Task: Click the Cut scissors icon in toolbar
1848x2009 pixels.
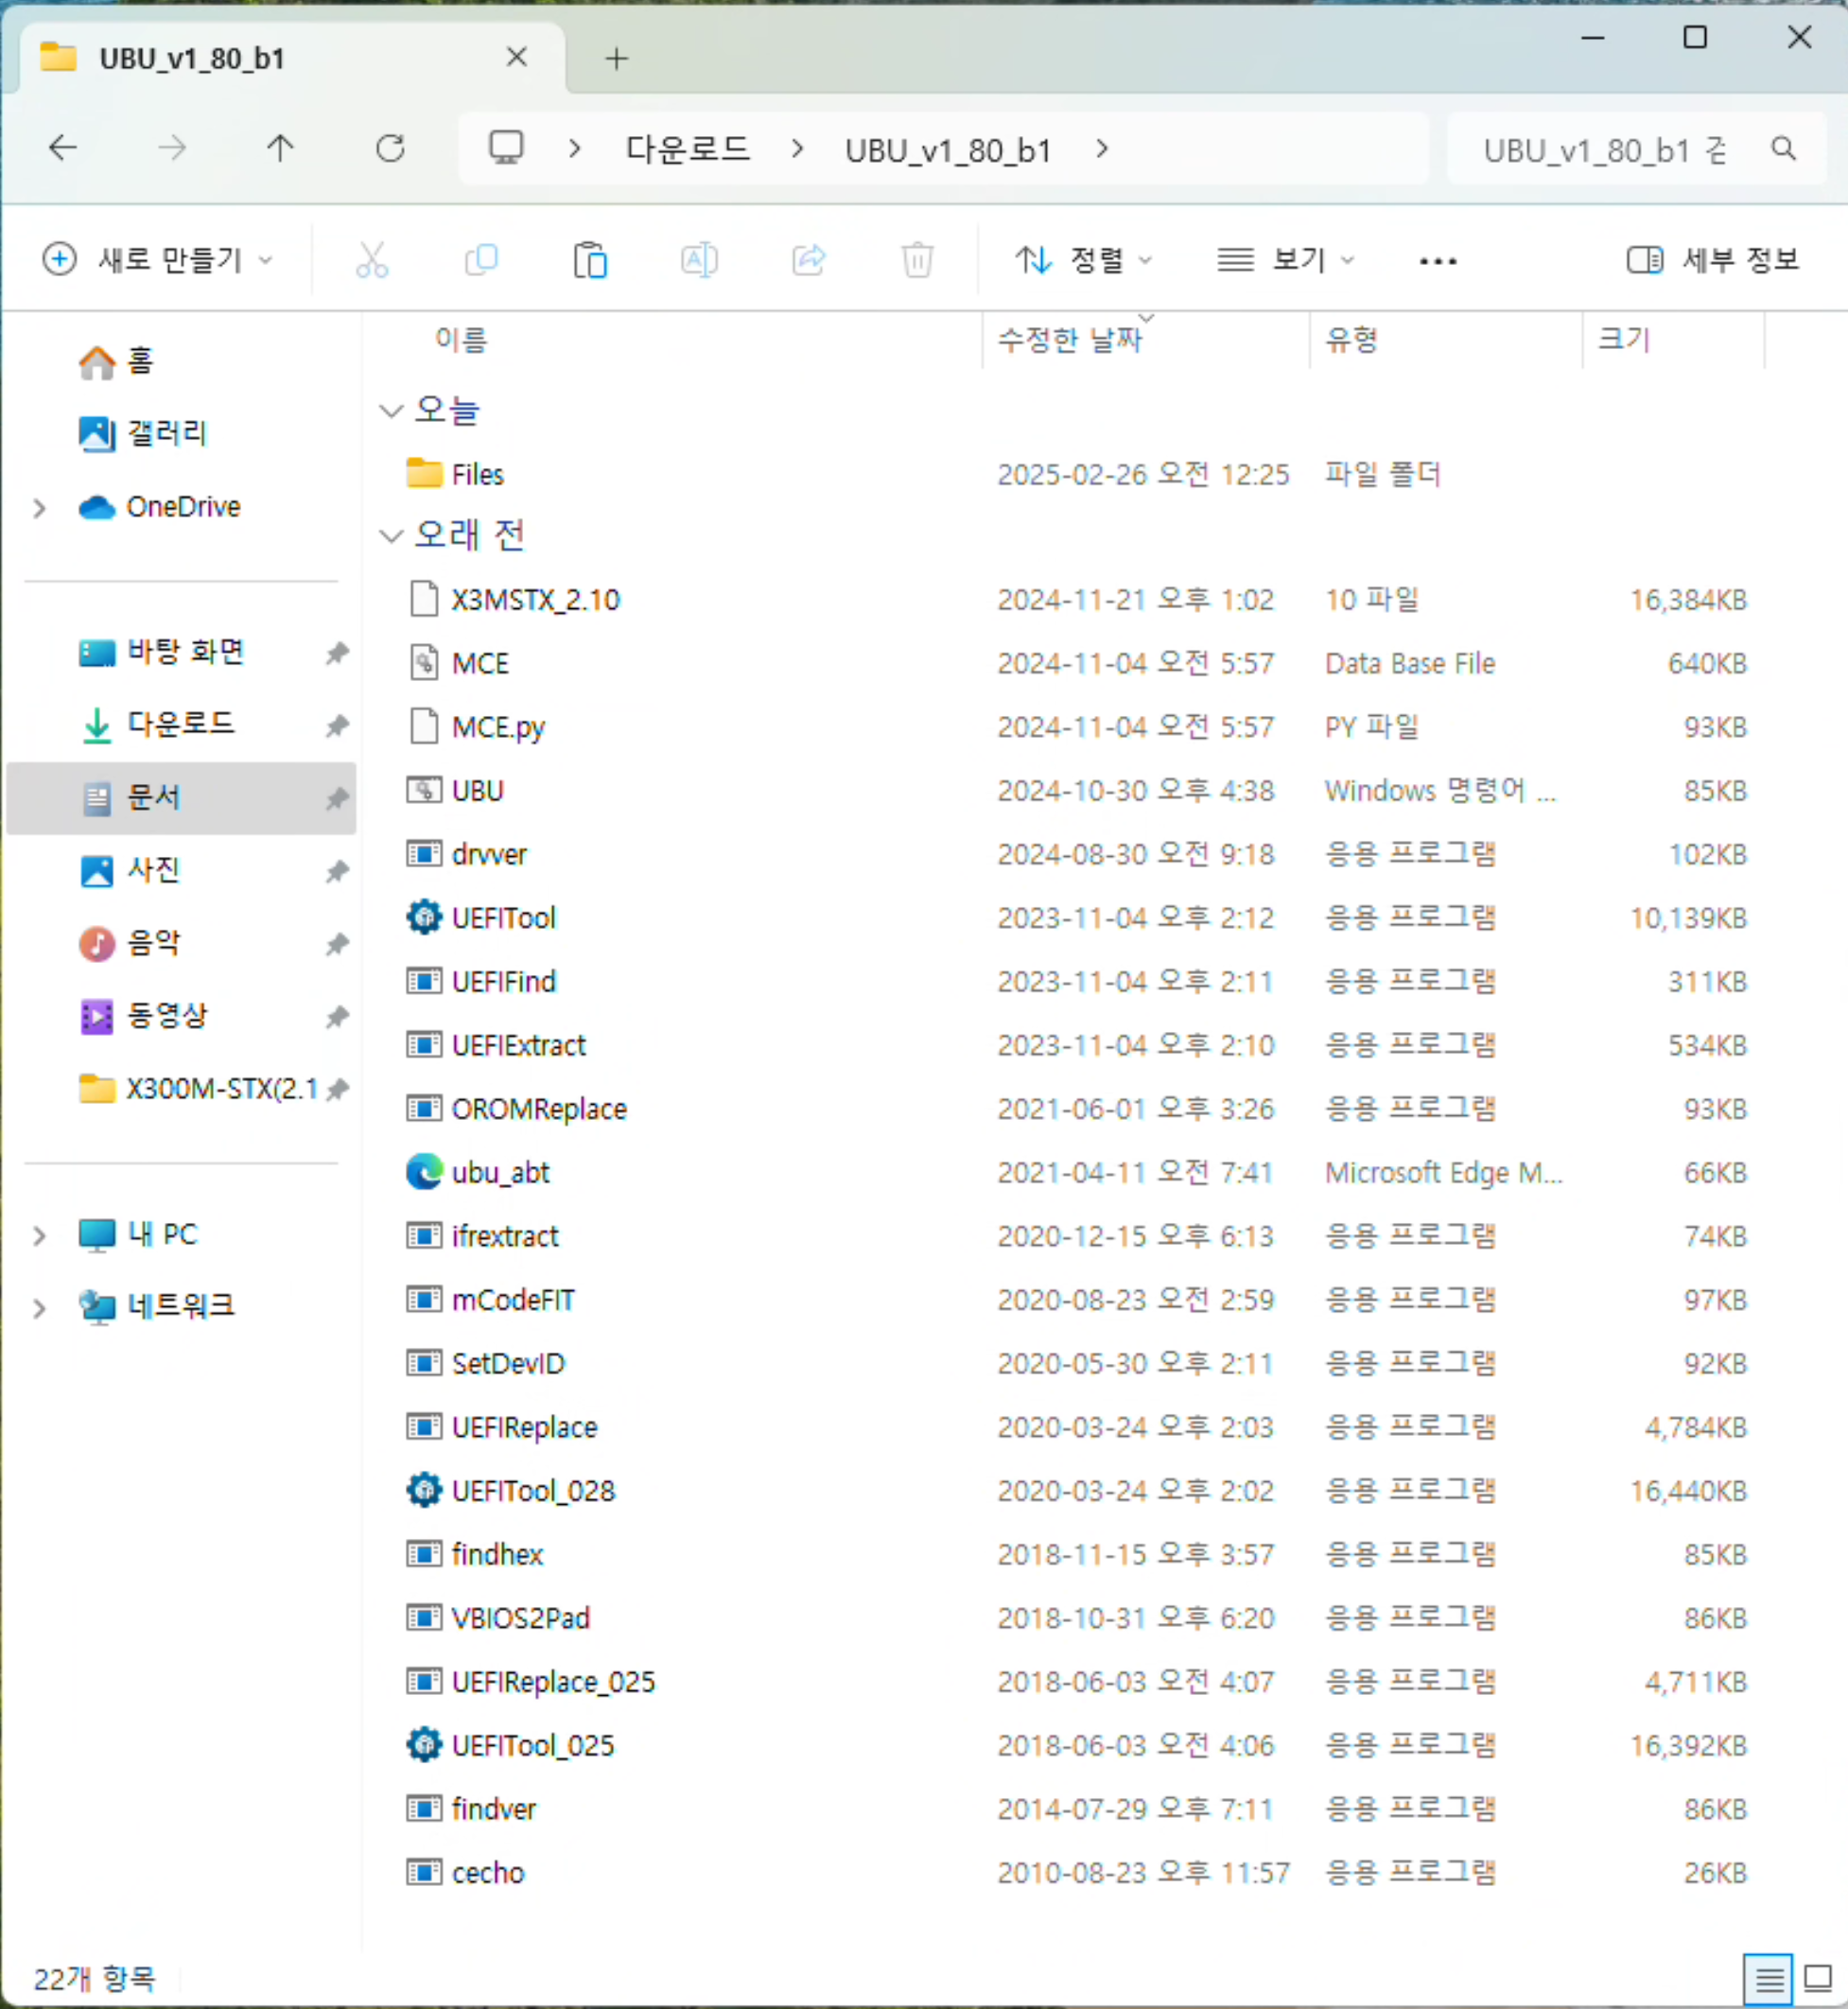Action: pyautogui.click(x=372, y=260)
